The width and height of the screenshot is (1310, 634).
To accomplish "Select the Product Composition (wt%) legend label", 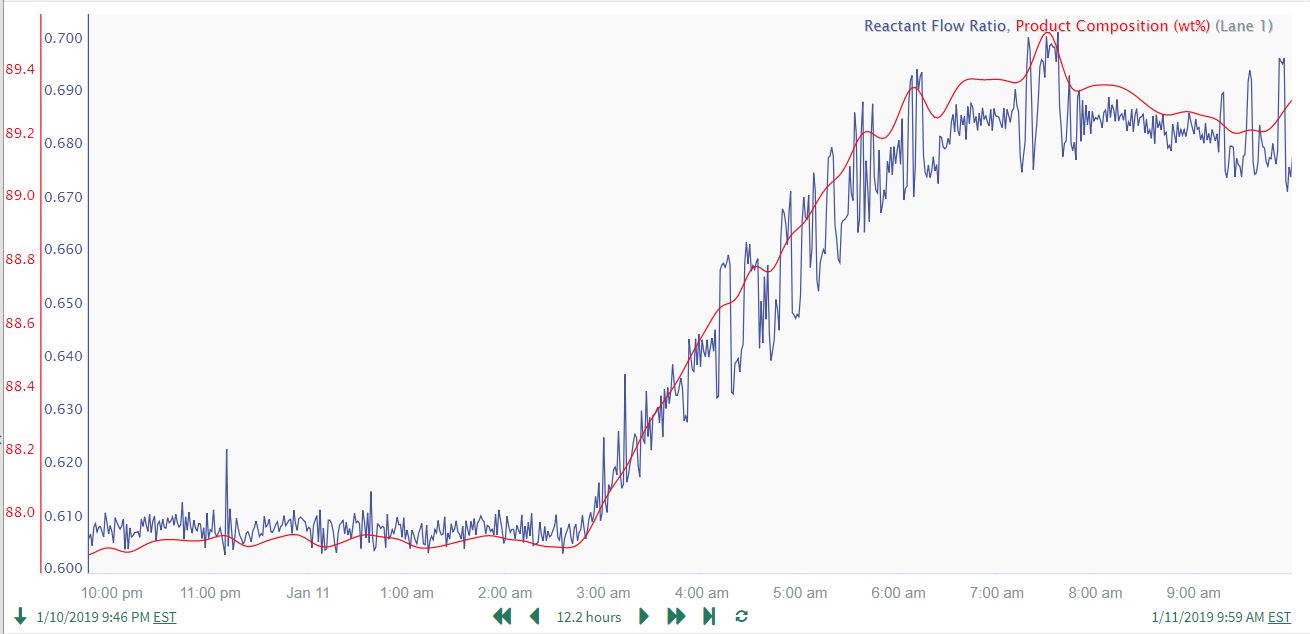I will click(x=1113, y=26).
